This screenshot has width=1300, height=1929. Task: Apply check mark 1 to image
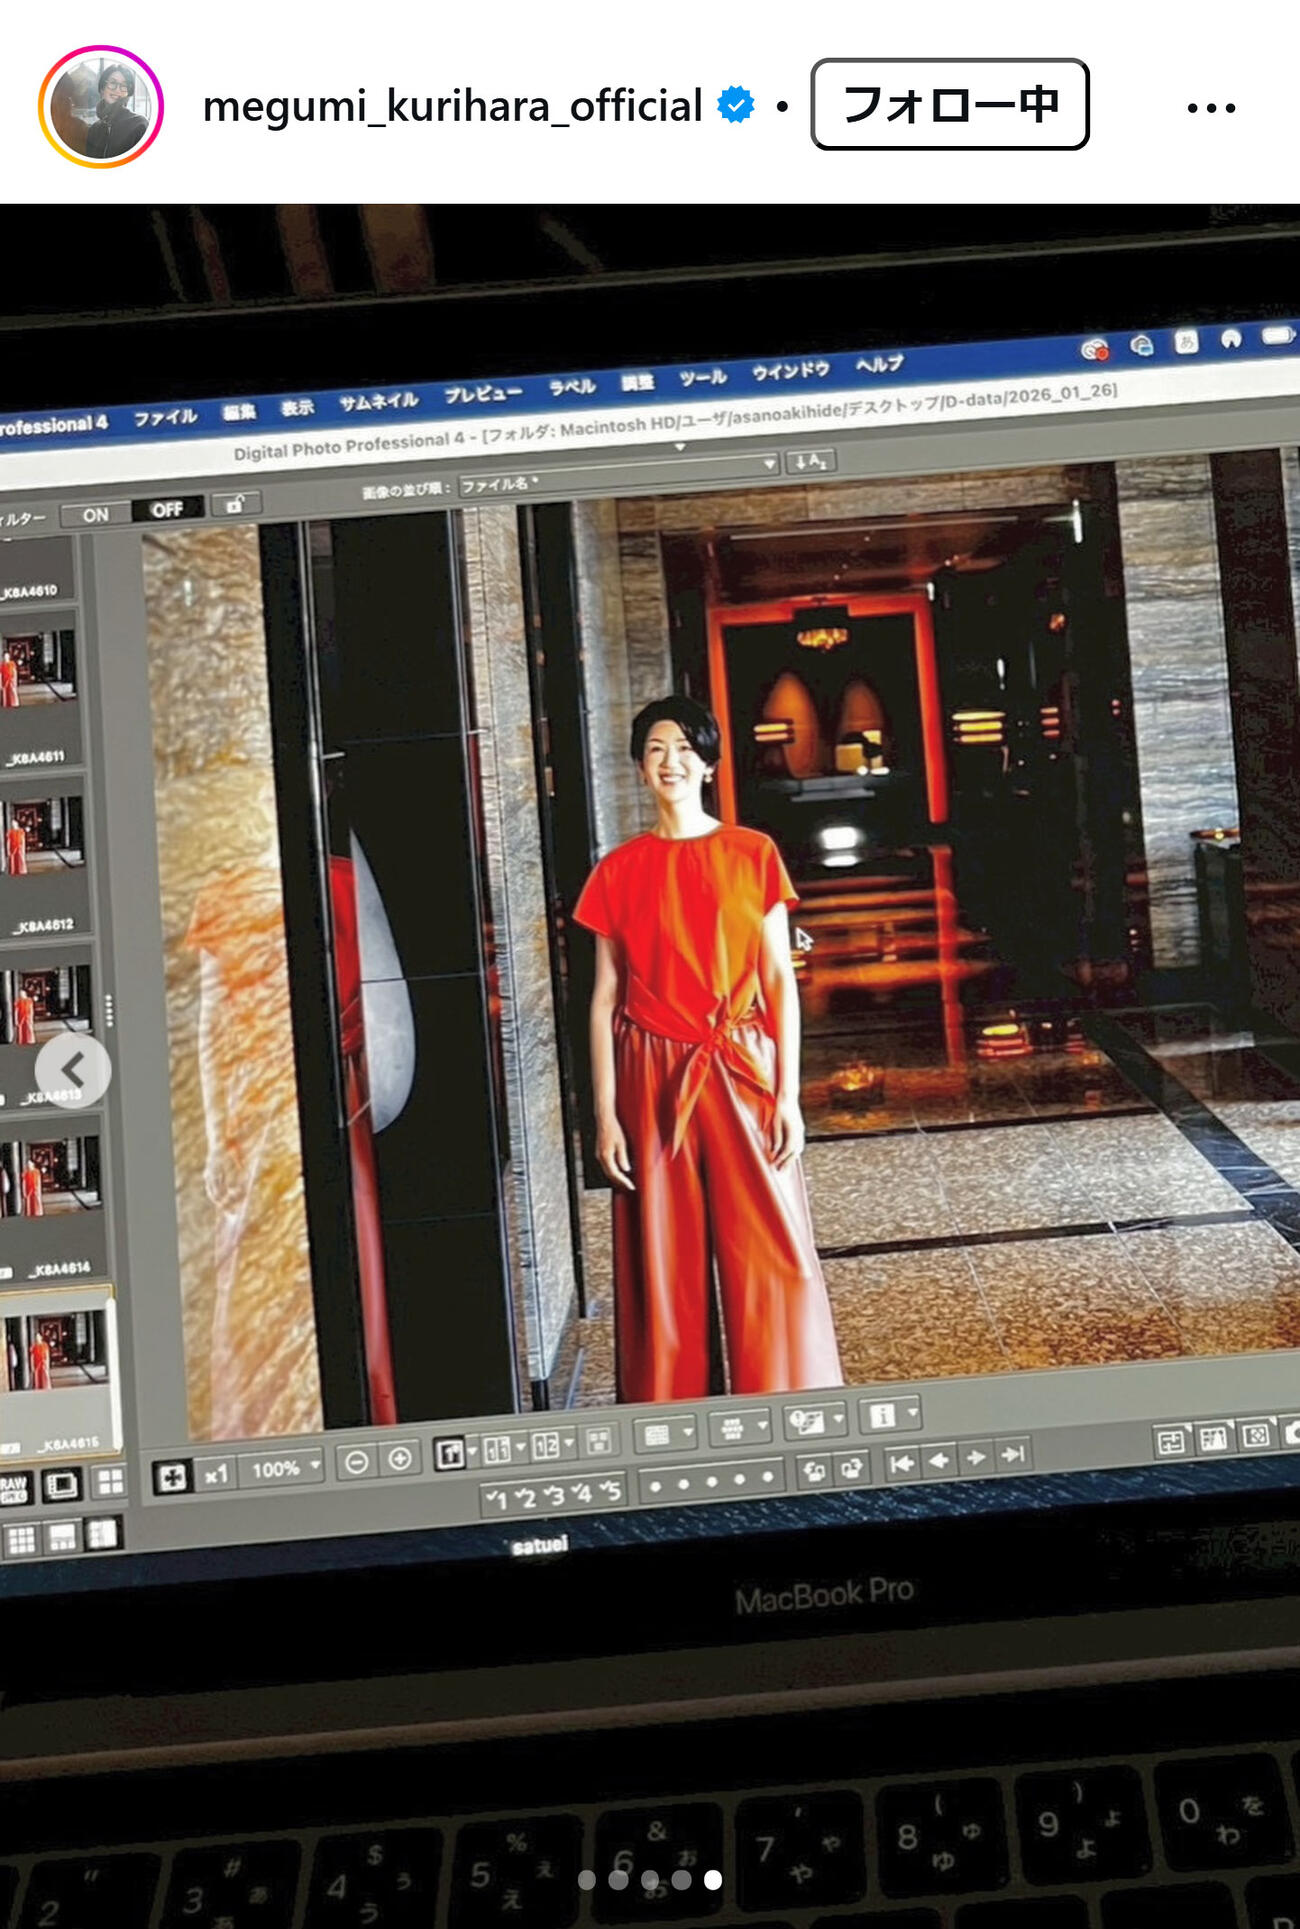pos(496,1499)
